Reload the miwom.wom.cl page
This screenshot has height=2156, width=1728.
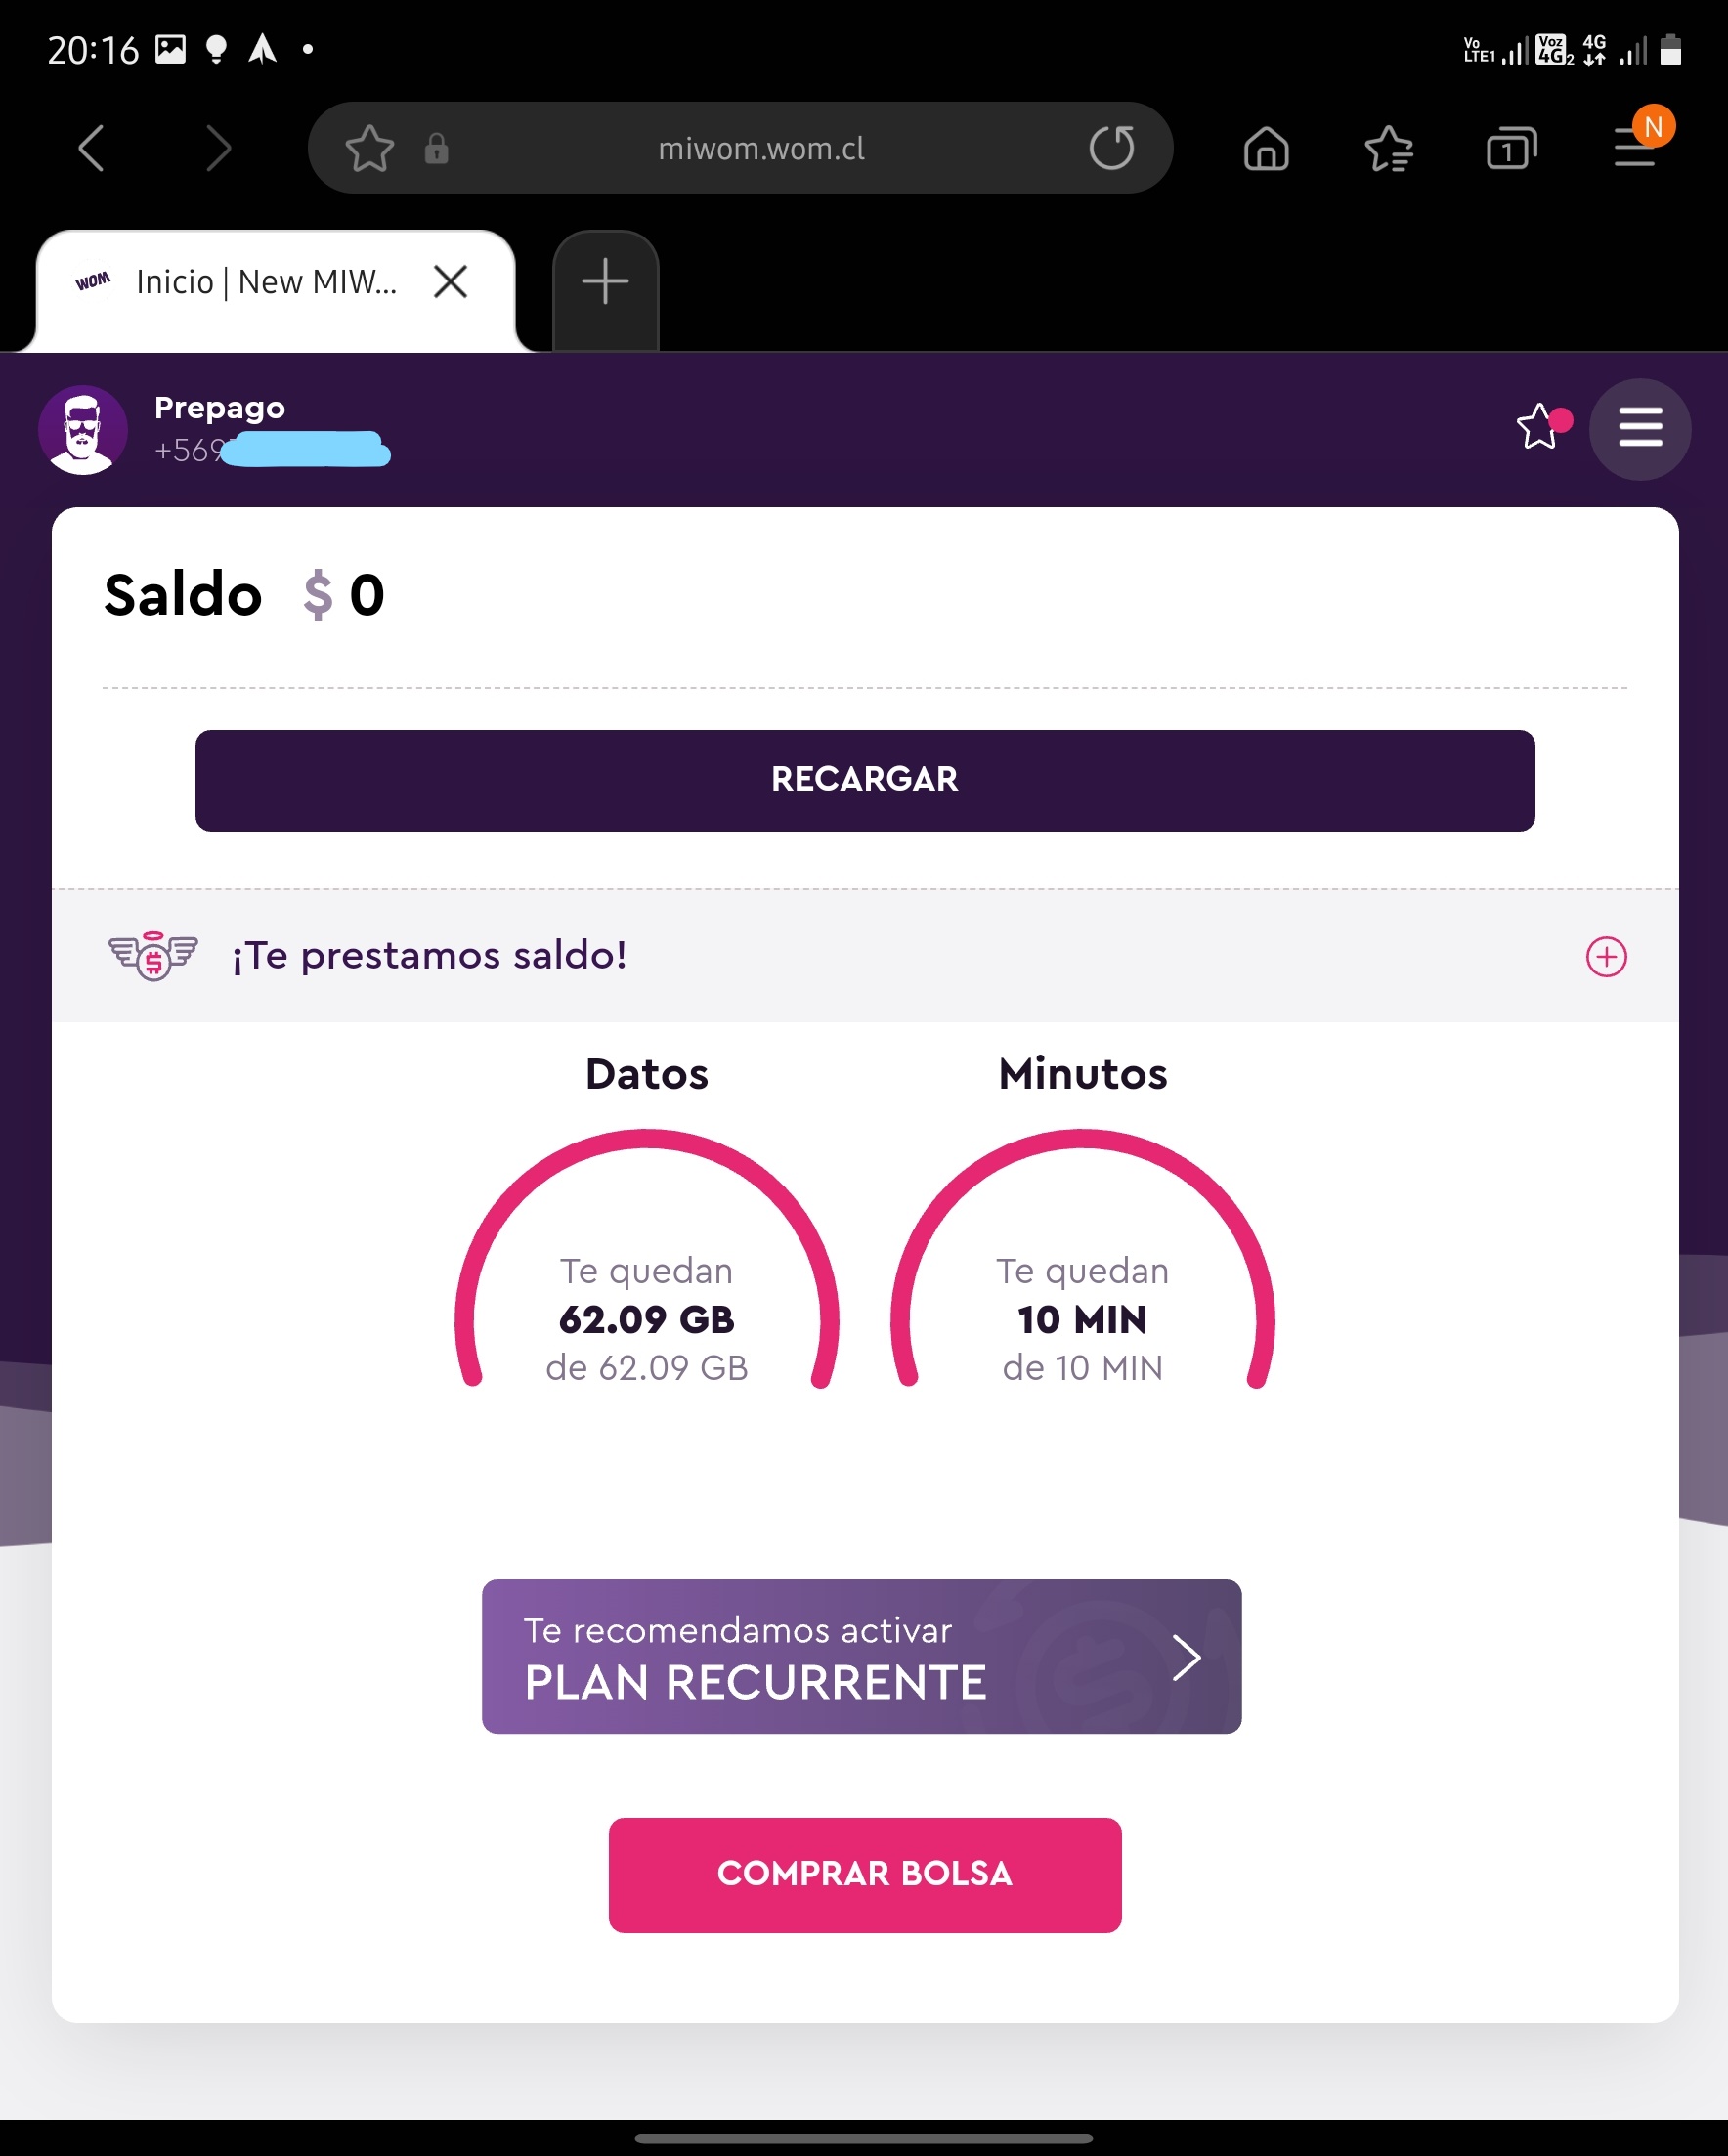(x=1111, y=149)
